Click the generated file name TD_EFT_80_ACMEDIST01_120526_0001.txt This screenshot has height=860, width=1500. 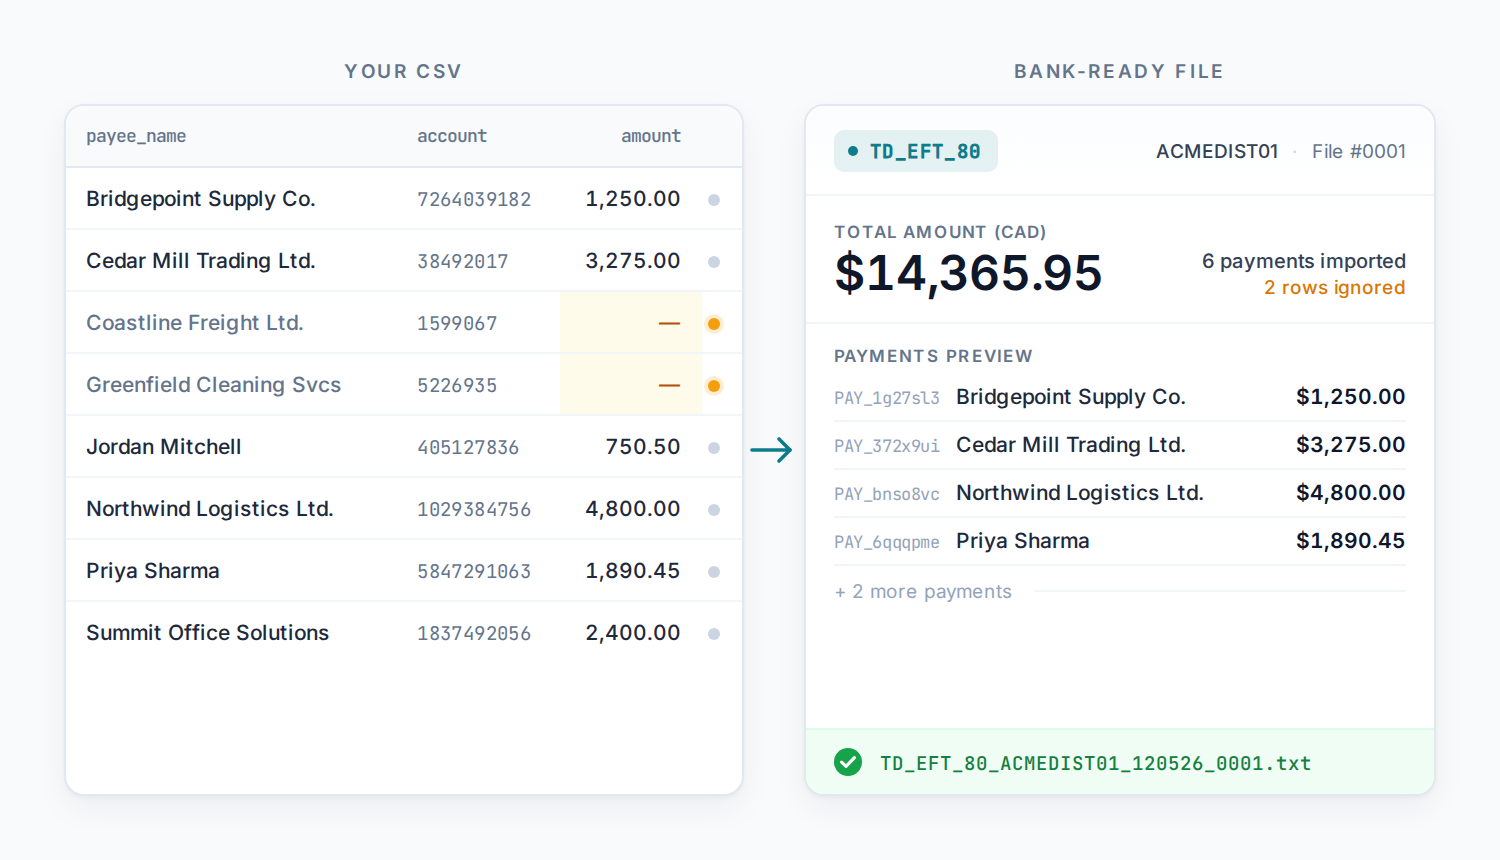pyautogui.click(x=1095, y=764)
